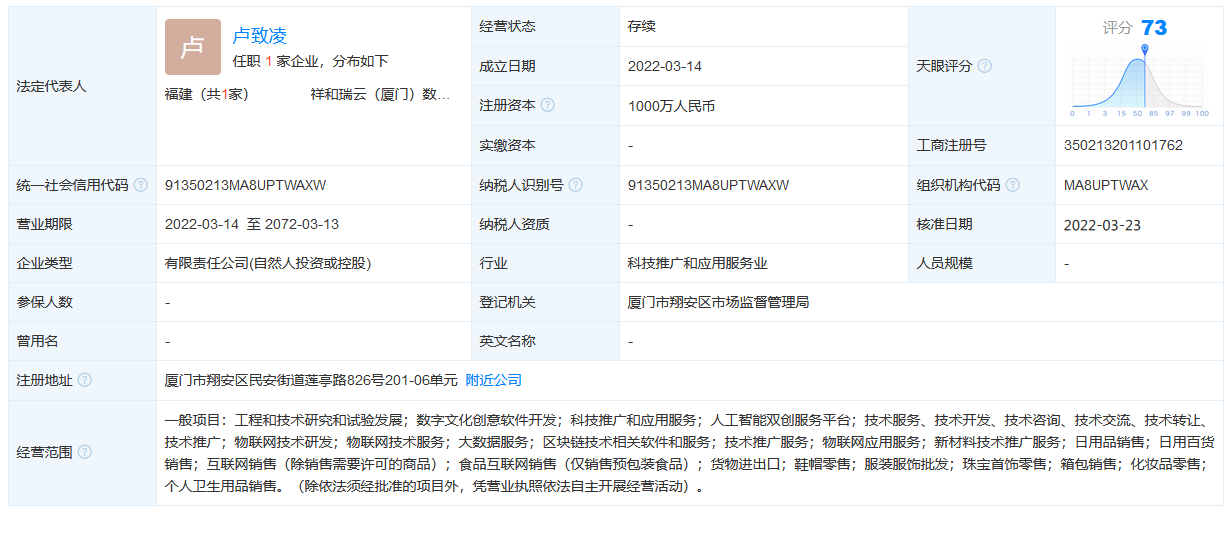This screenshot has height=545, width=1228.
Task: Click the 卢 avatar tile
Action: coord(192,47)
